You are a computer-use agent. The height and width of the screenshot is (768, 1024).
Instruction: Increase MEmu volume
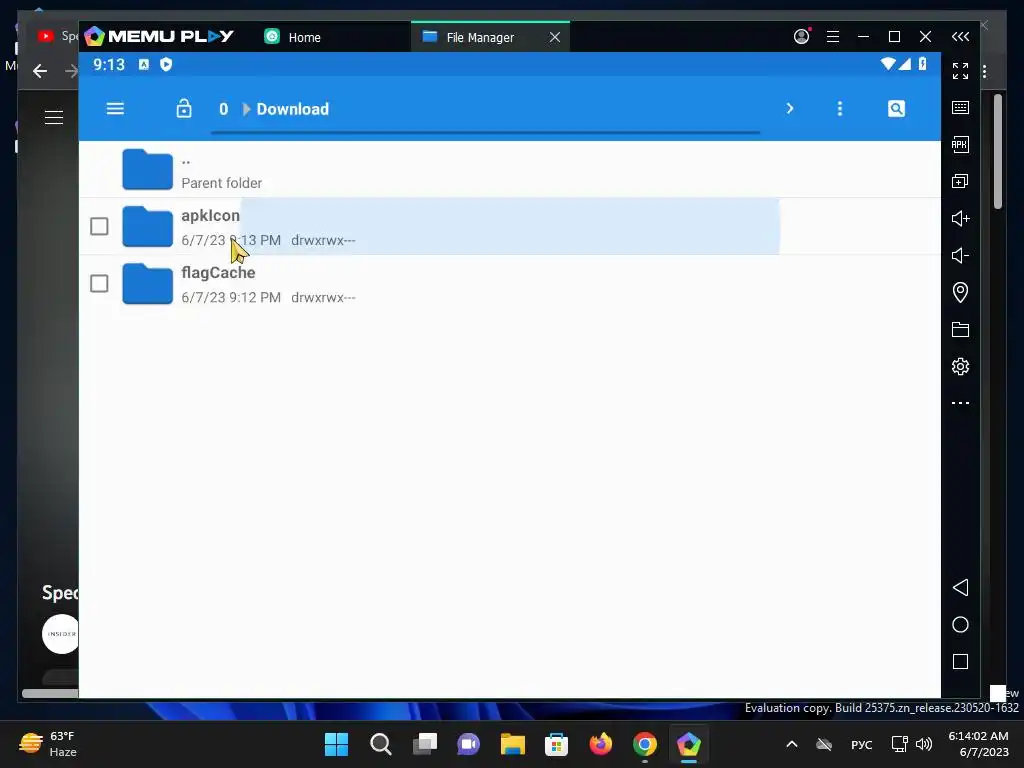click(x=960, y=218)
